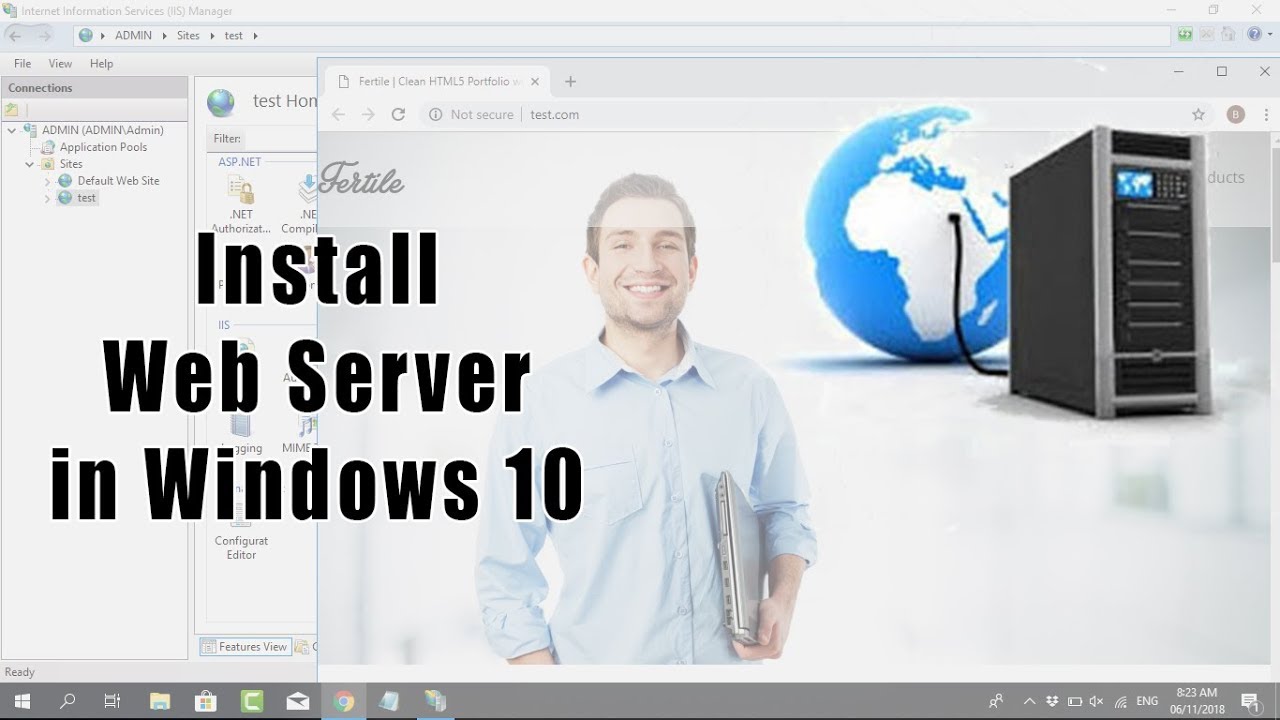The image size is (1280, 720).
Task: Open the green Camtasia taskbar icon
Action: click(251, 701)
